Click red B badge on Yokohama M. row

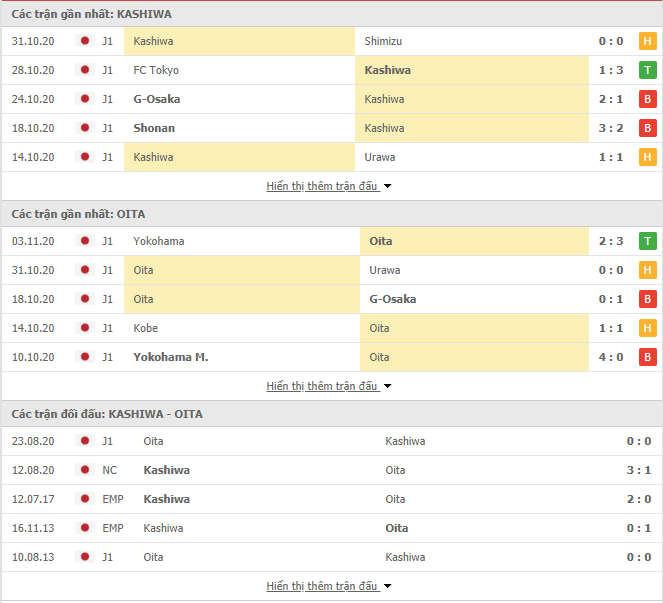tap(647, 357)
